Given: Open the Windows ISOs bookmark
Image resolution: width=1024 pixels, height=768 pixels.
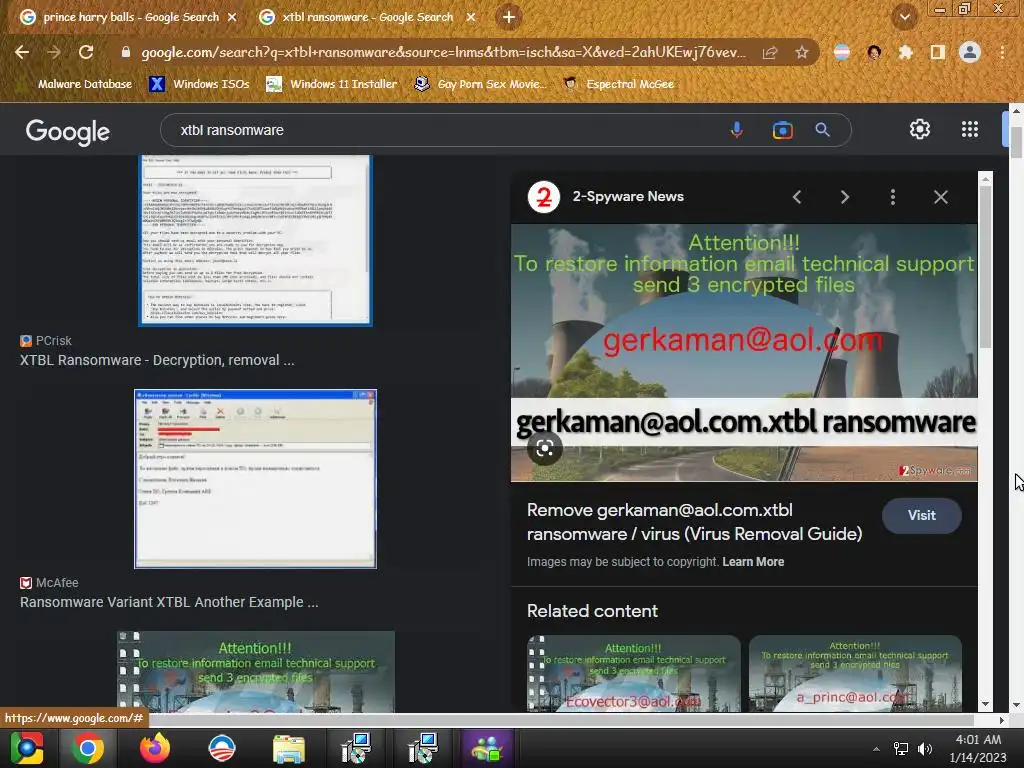Looking at the screenshot, I should click(199, 84).
